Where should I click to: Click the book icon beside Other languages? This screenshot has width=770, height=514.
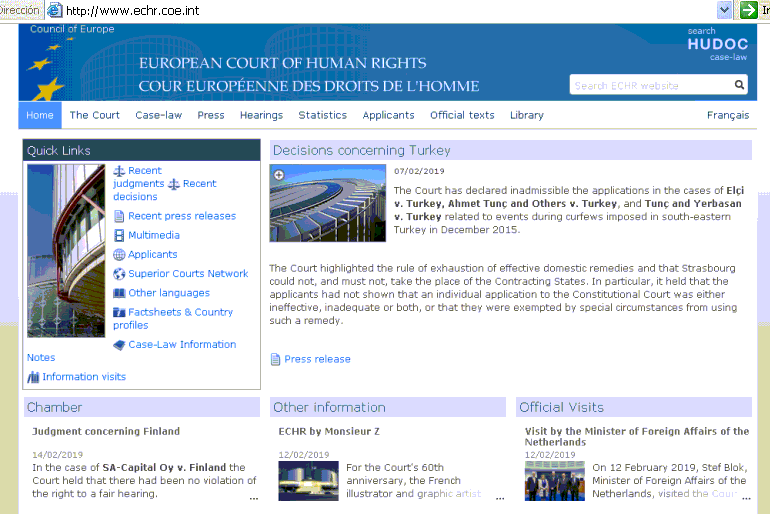coord(119,293)
